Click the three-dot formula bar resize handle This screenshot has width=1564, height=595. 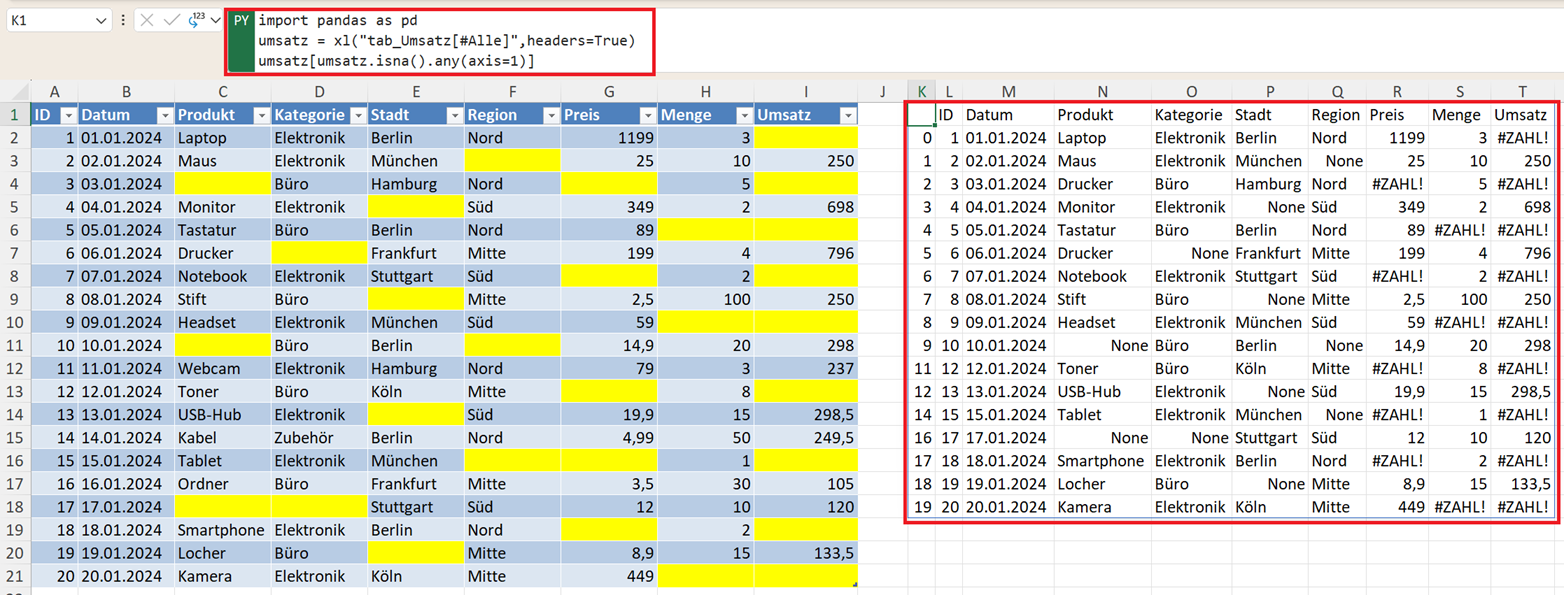click(x=123, y=20)
